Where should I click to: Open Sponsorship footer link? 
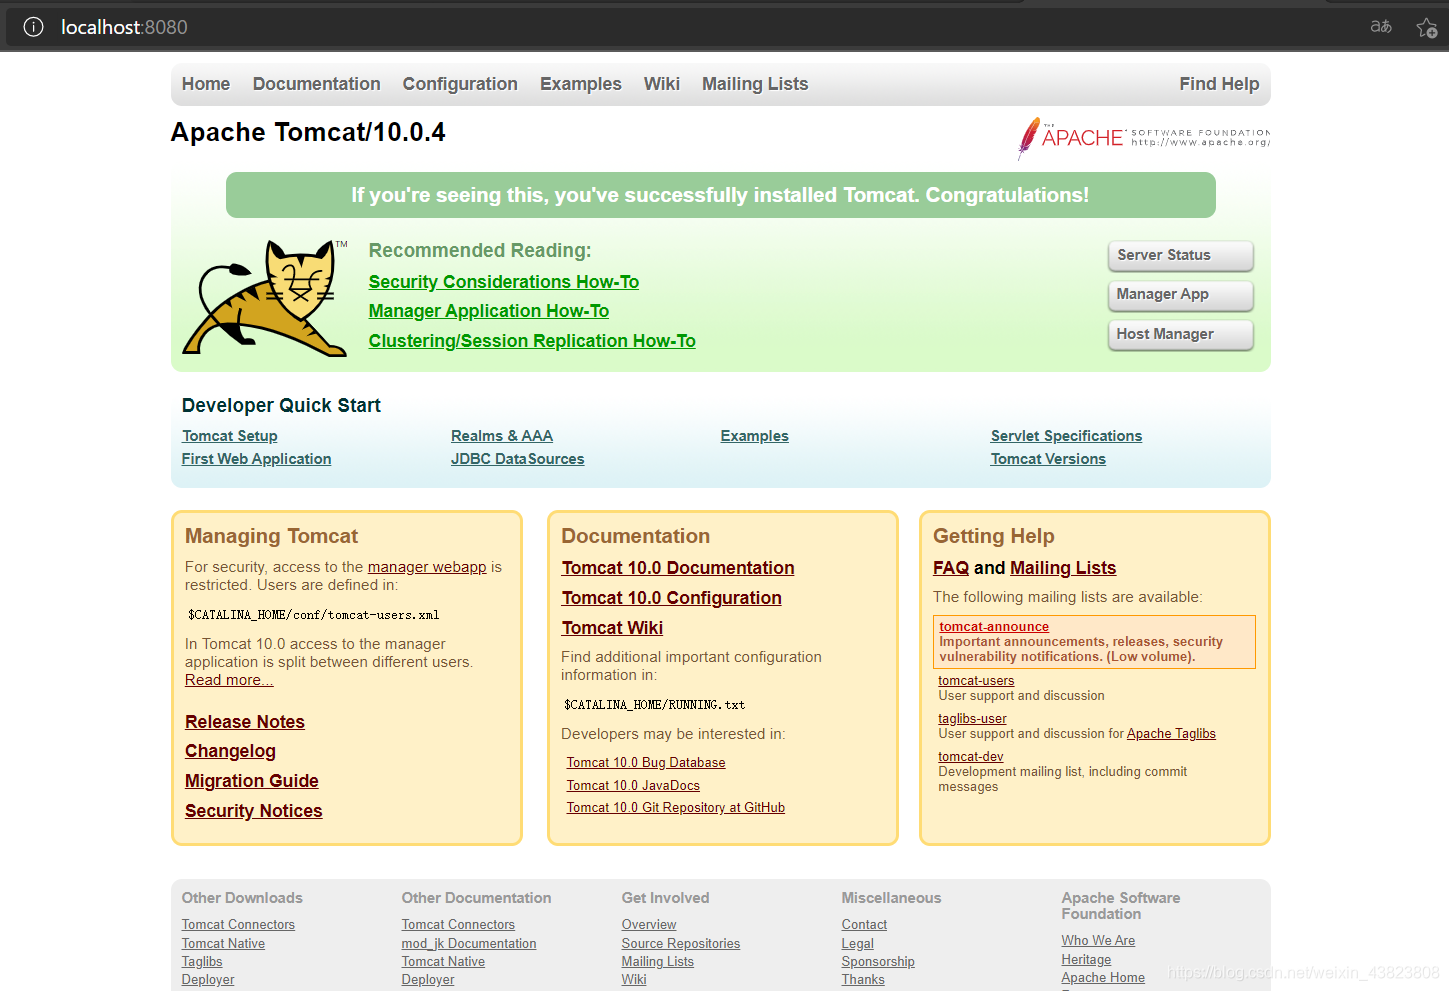coord(878,962)
